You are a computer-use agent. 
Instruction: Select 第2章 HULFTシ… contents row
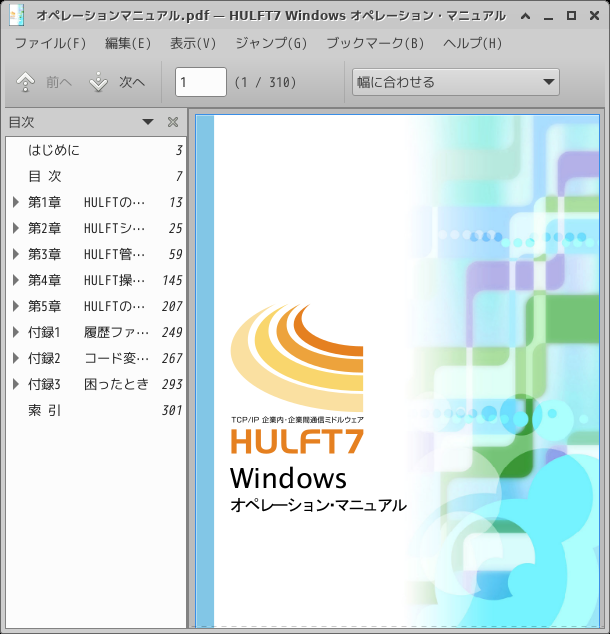(x=96, y=228)
